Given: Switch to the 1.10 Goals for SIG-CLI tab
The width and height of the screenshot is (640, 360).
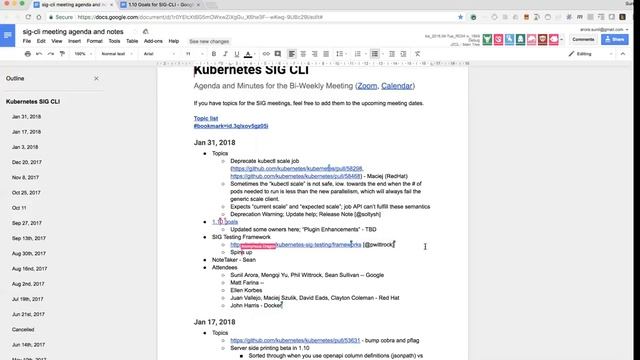Looking at the screenshot, I should coord(161,5).
